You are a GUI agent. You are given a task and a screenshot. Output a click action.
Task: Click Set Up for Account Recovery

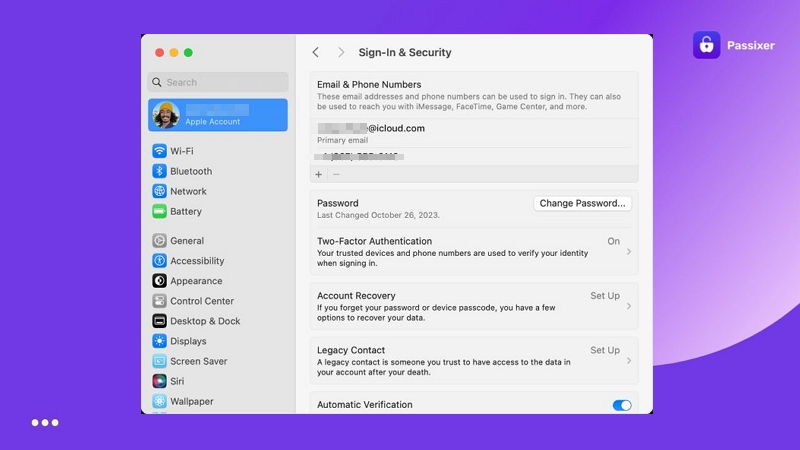(x=605, y=296)
